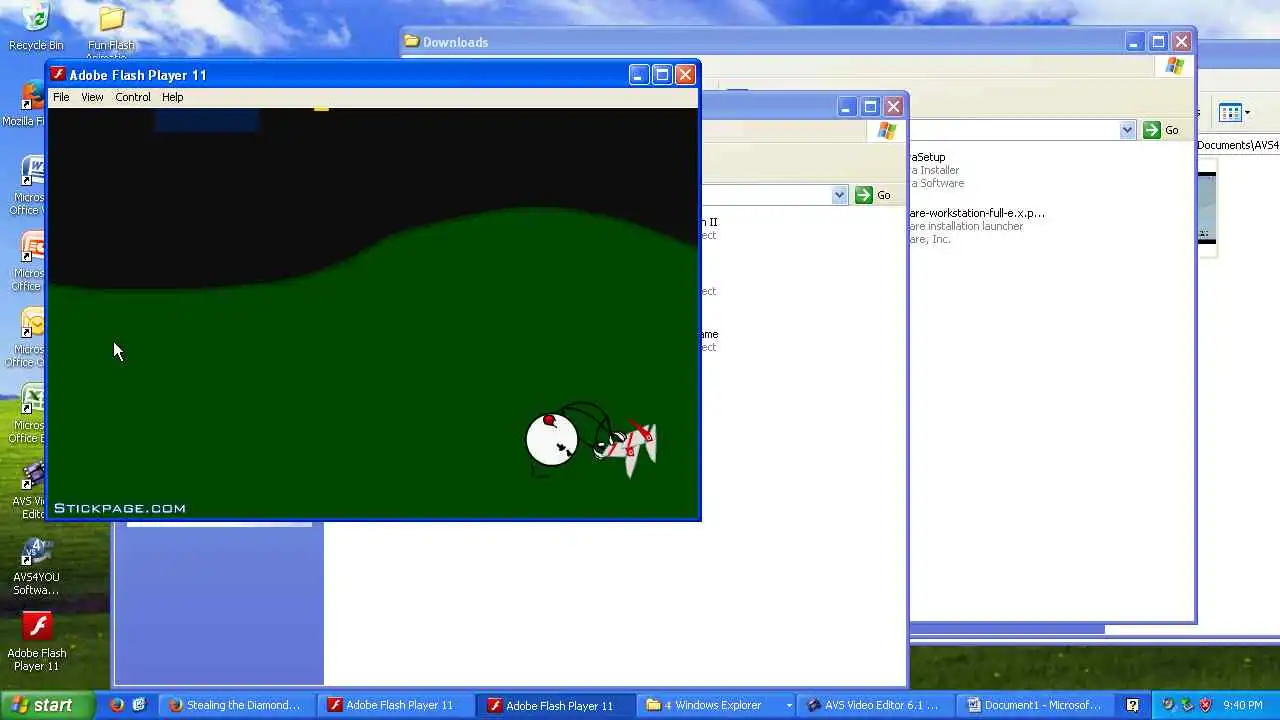The height and width of the screenshot is (720, 1280).
Task: Maximize the Adobe Flash Player window
Action: pos(662,75)
